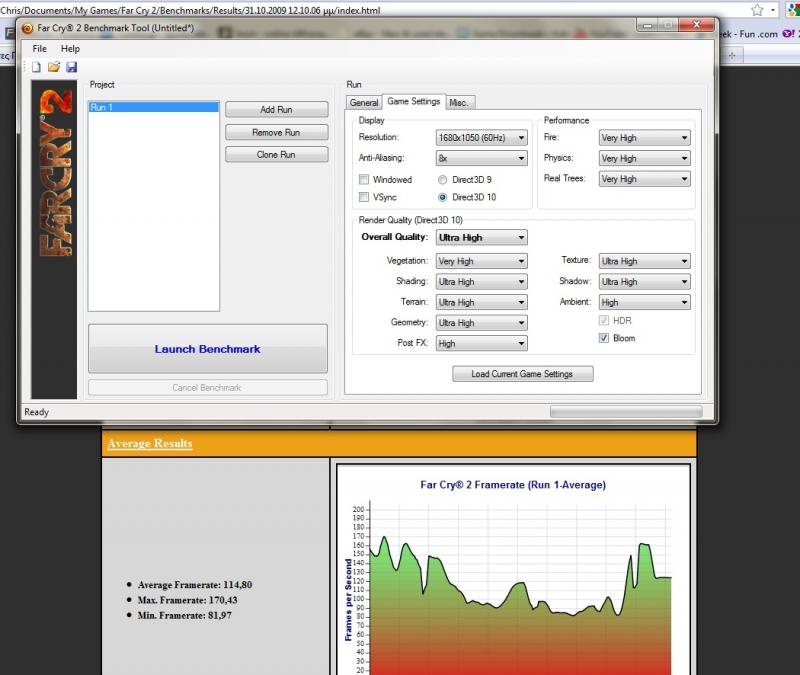Select the Direct3D 9 radio button
This screenshot has height=675, width=800.
click(442, 180)
